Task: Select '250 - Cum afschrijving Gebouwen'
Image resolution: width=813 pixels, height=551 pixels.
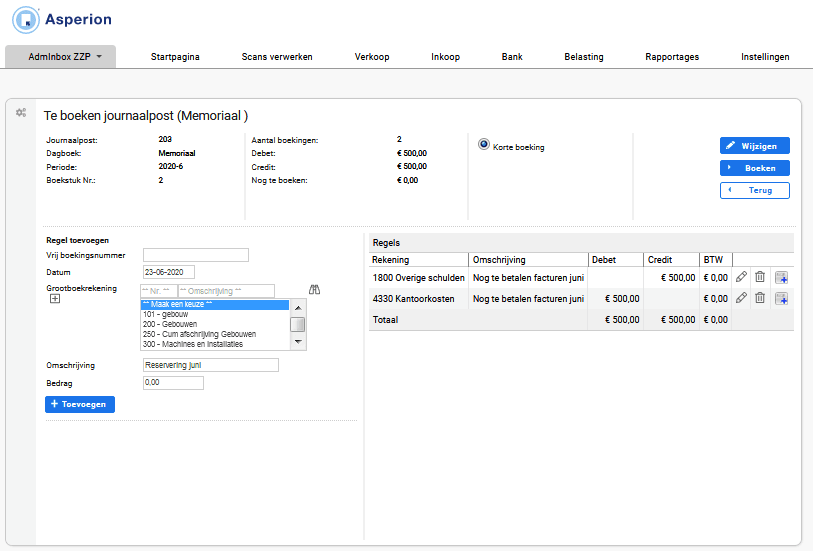Action: tap(215, 334)
